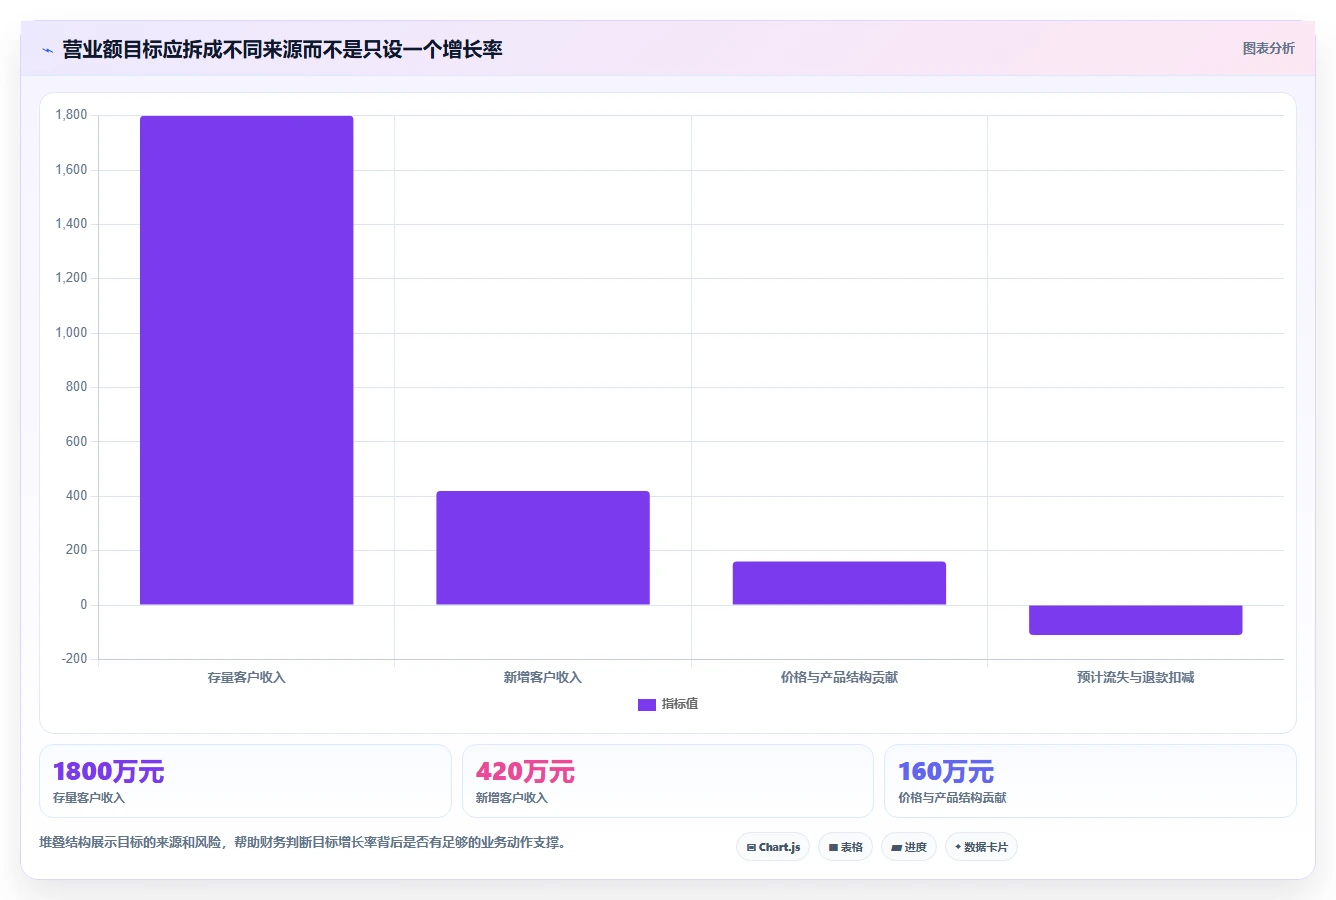Select the 表格 tag chip
Image resolution: width=1336 pixels, height=900 pixels.
point(845,847)
